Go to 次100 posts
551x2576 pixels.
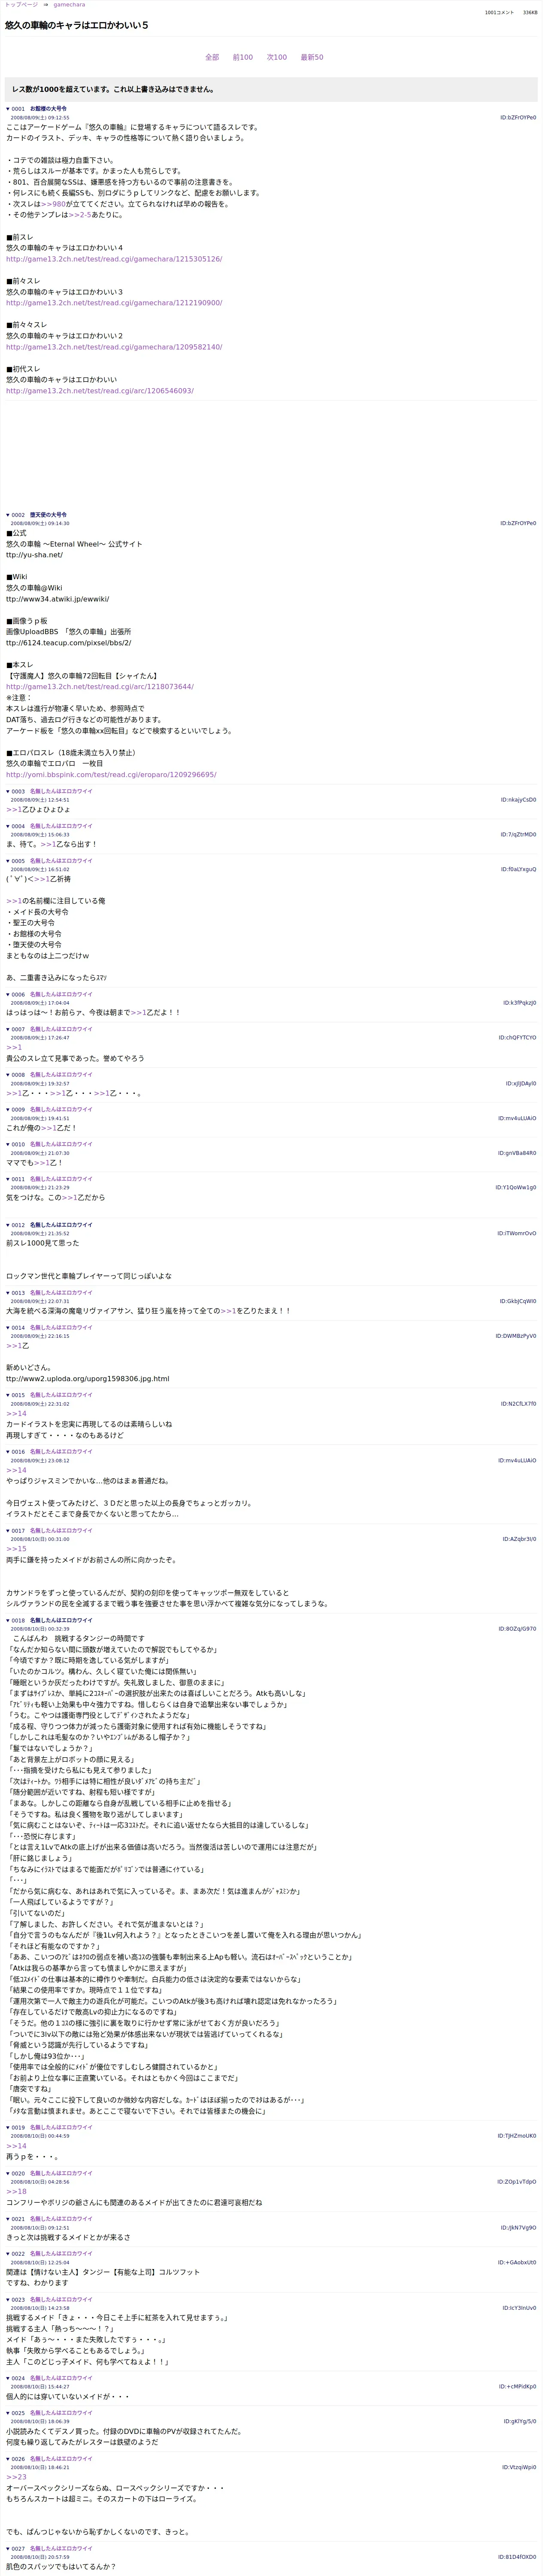point(277,57)
